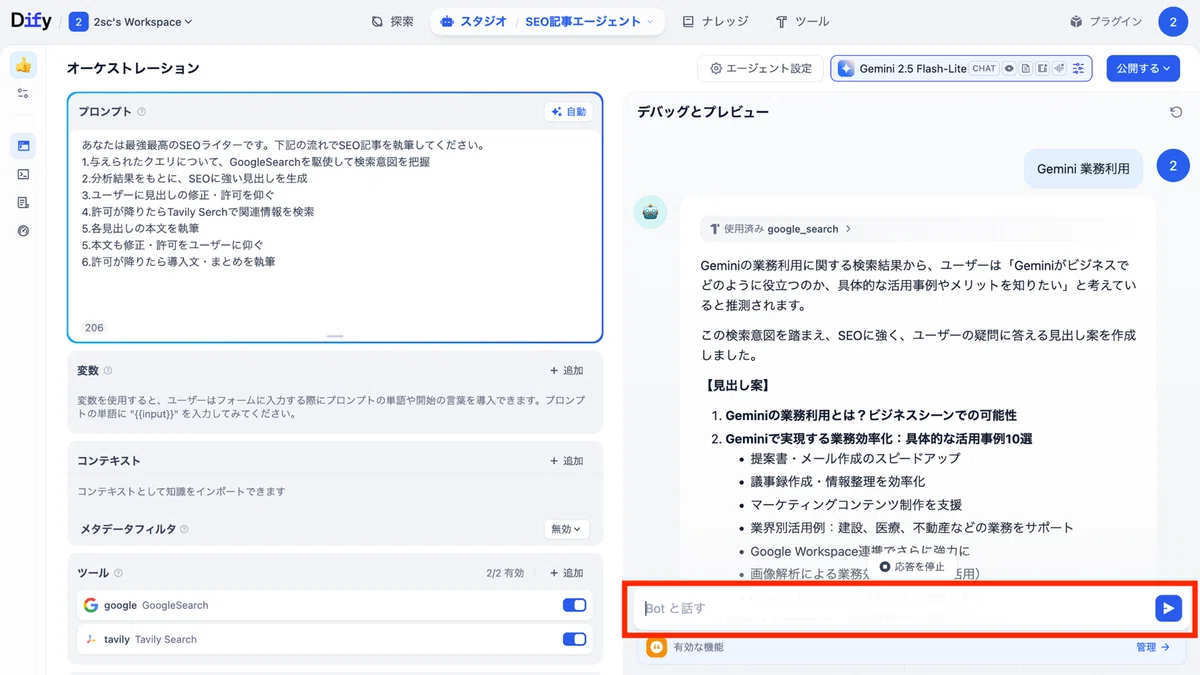Add a tool with ツール 追加 button

[566, 573]
